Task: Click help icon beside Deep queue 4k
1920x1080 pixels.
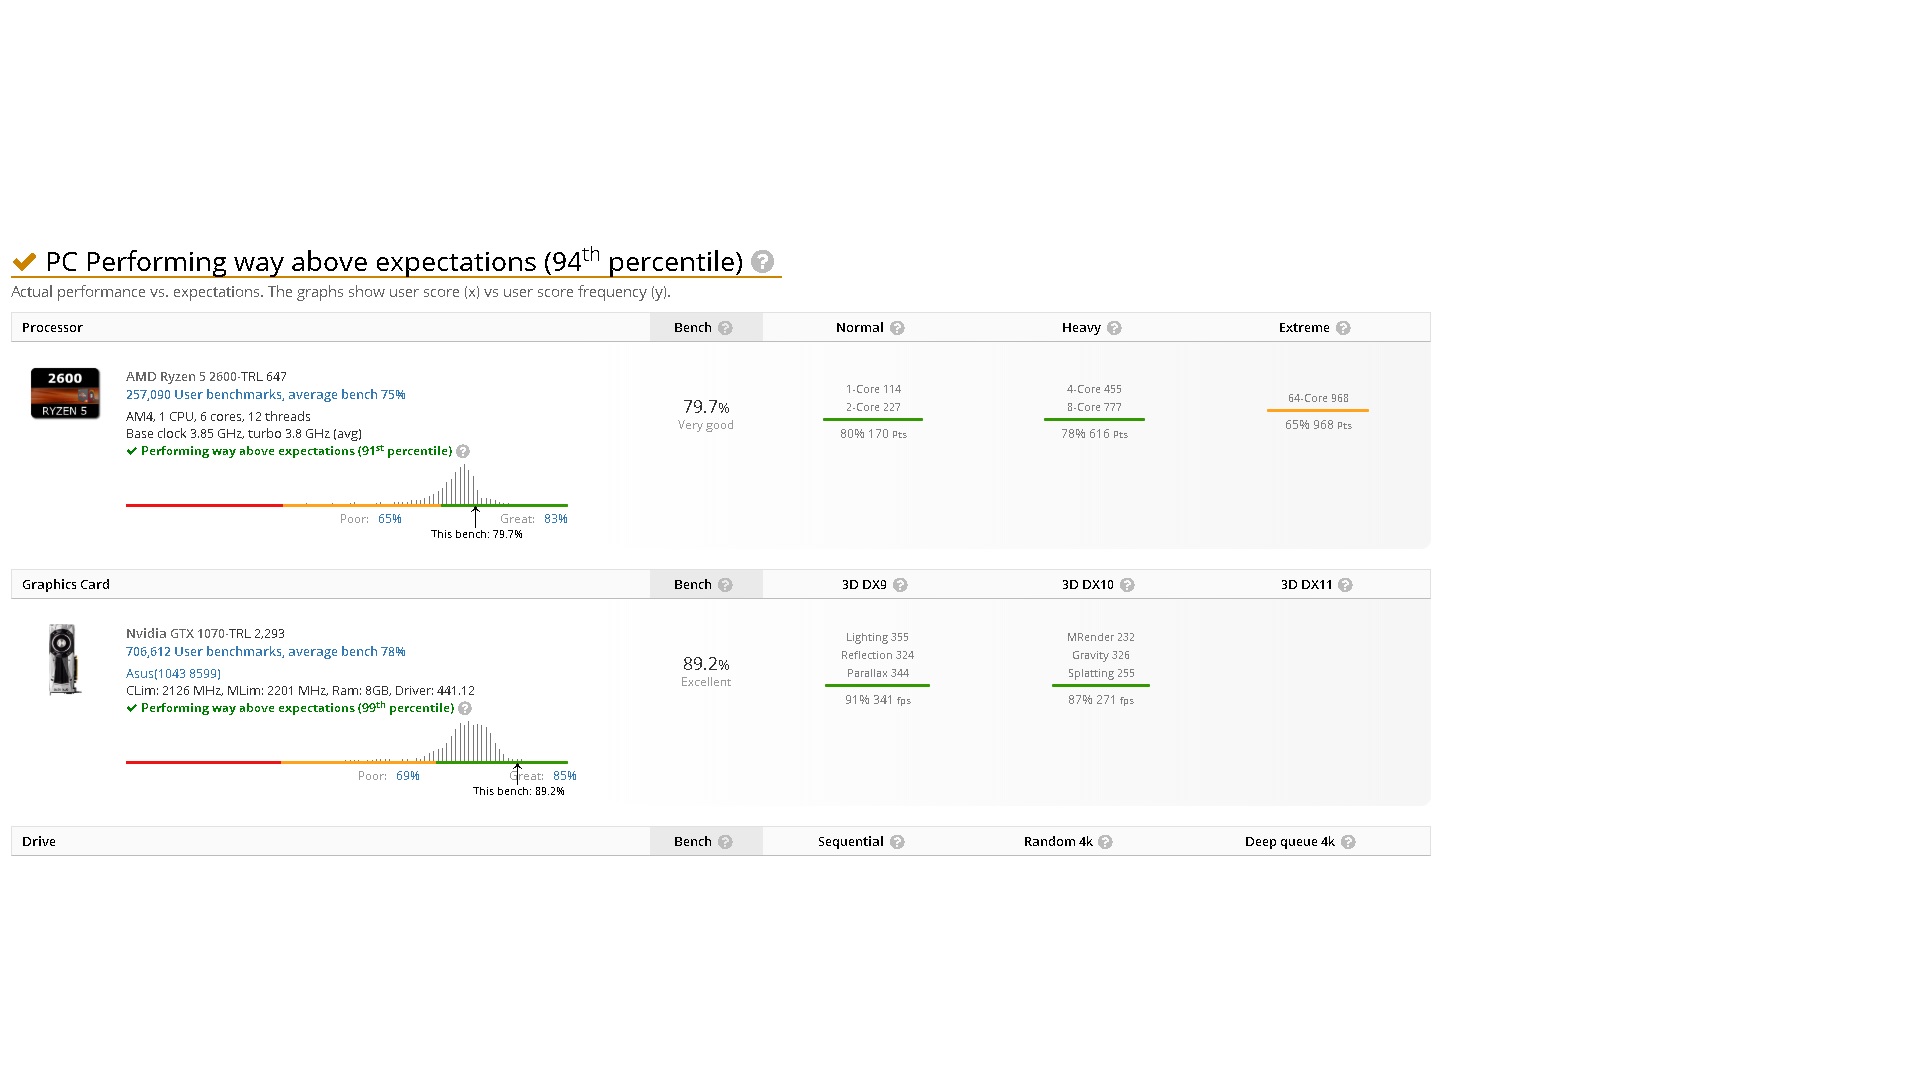Action: click(1348, 842)
